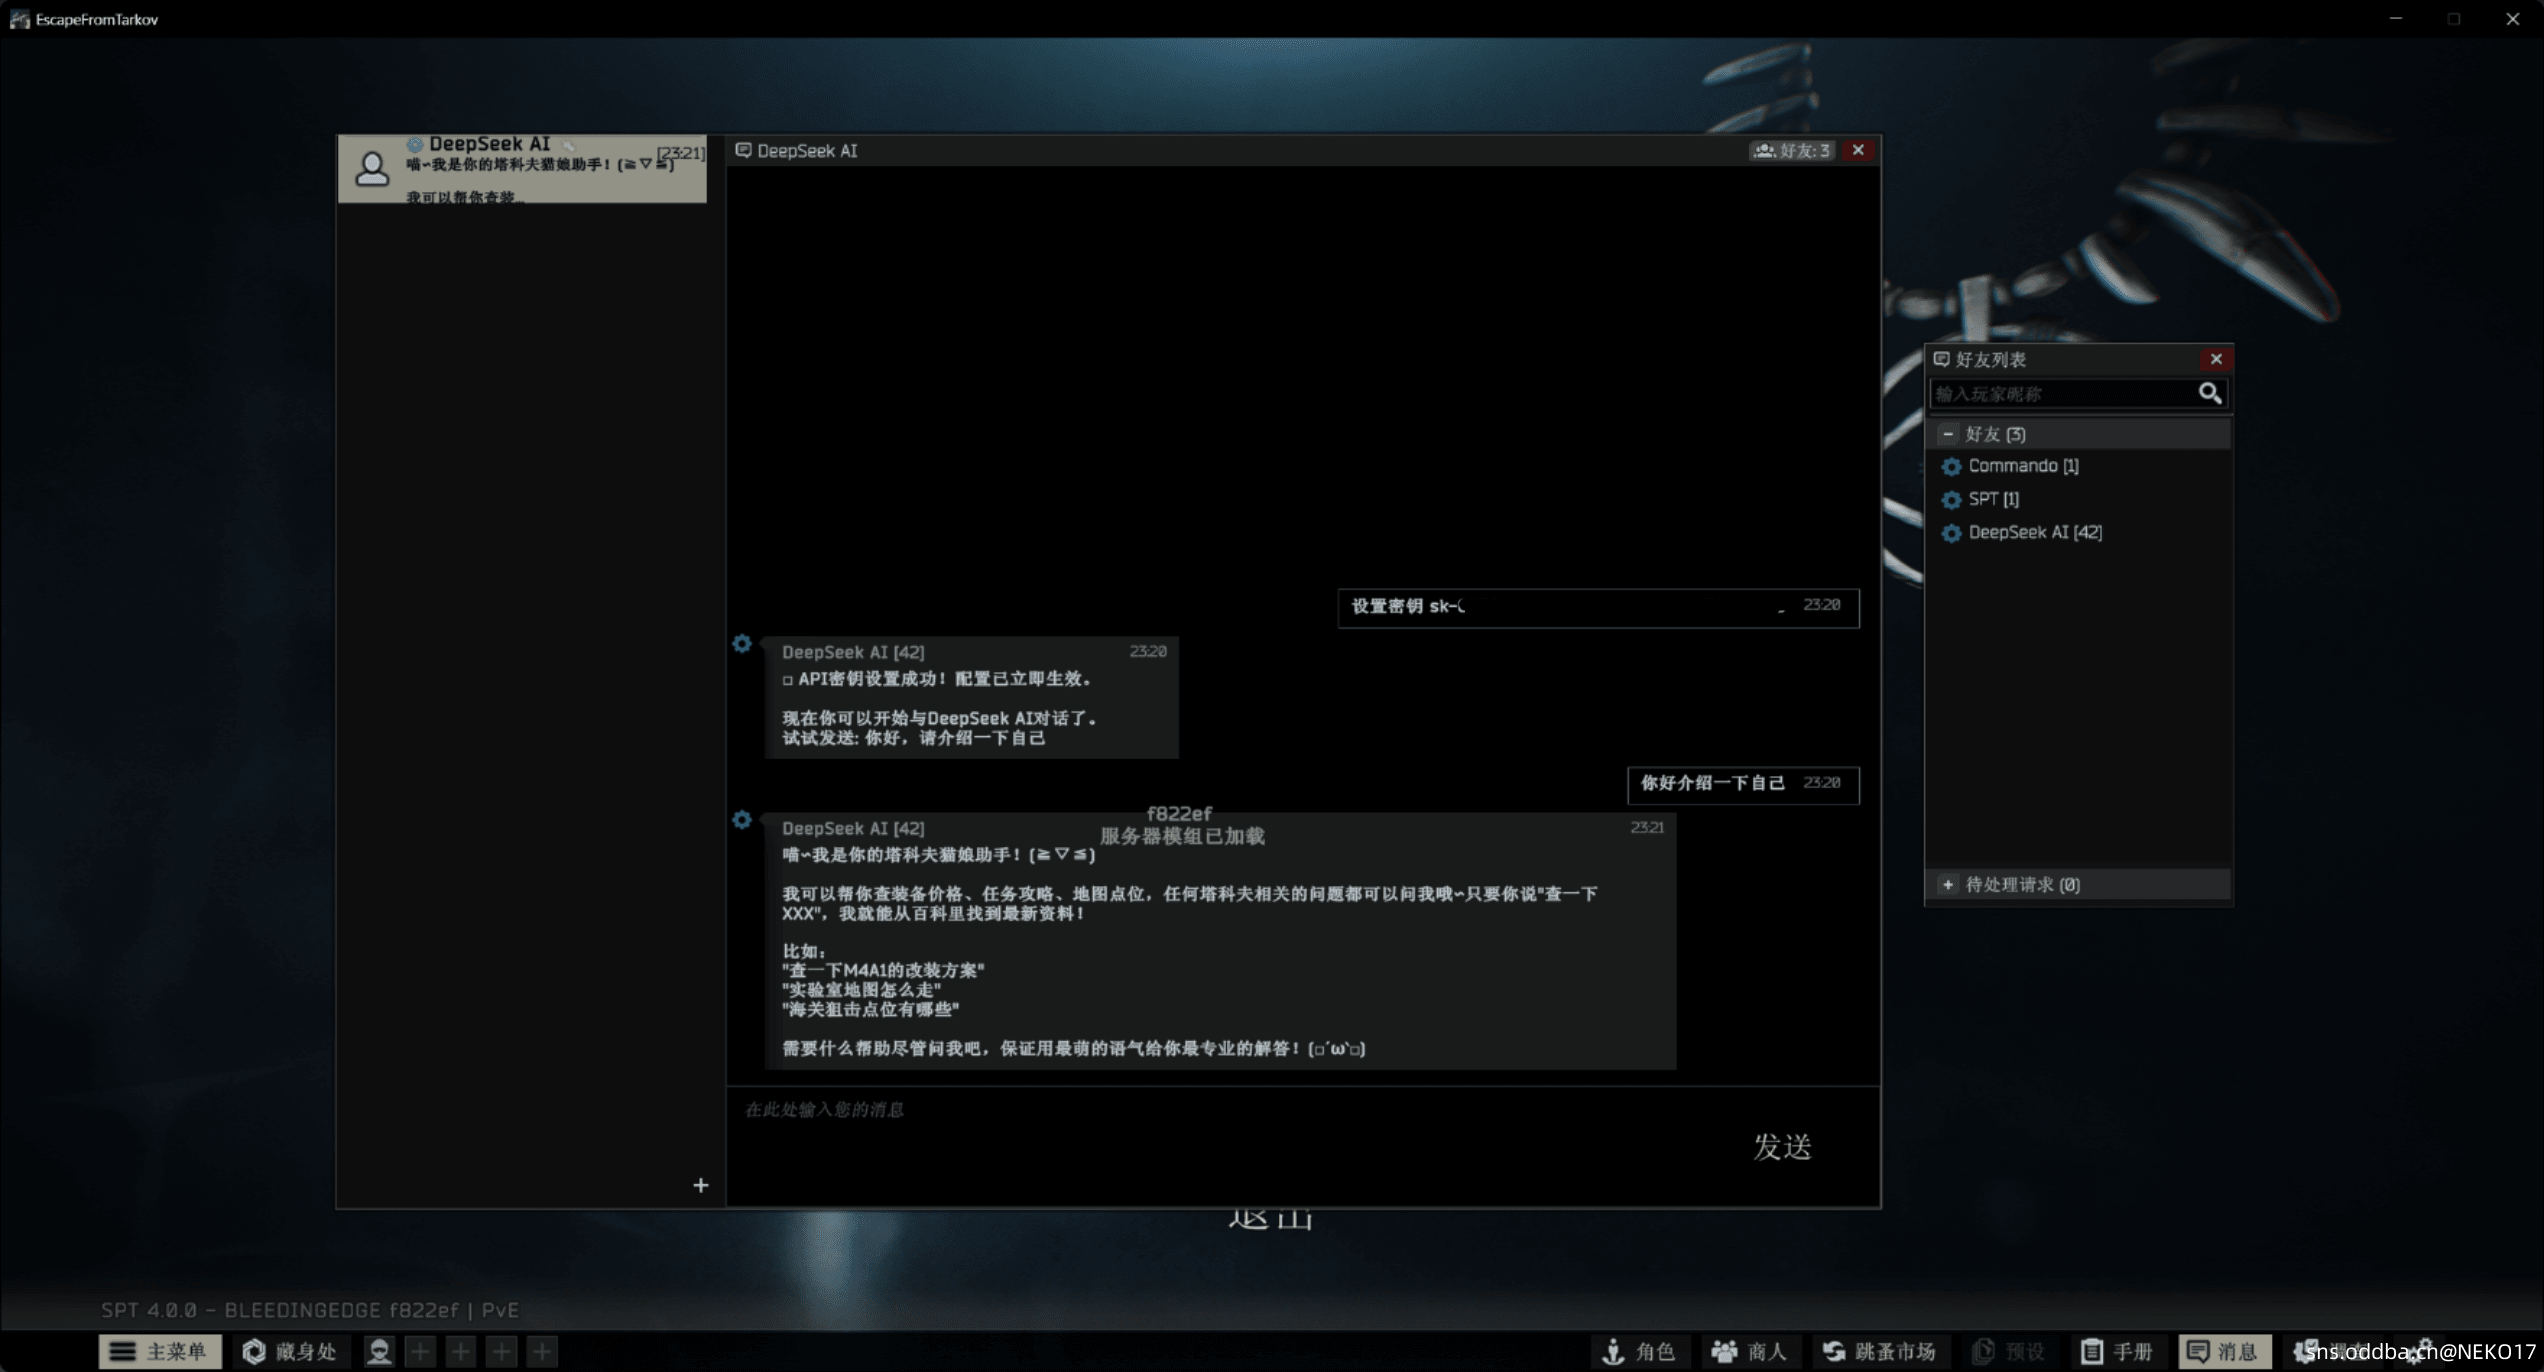This screenshot has width=2544, height=1372.
Task: Close the DeepSeek AI chat window
Action: tap(1858, 150)
